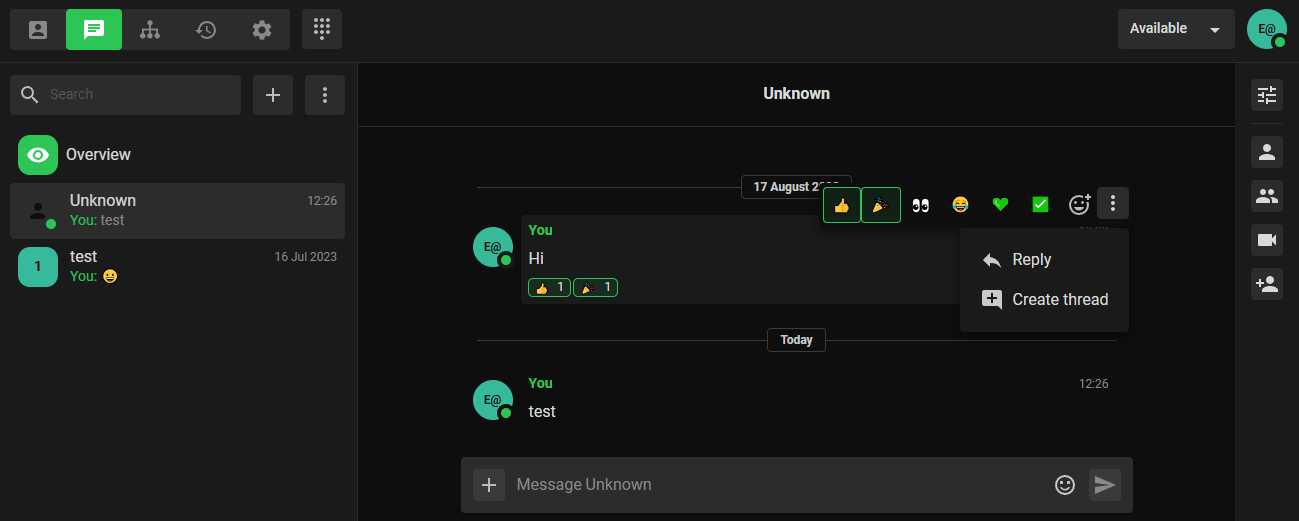The width and height of the screenshot is (1299, 521).
Task: Open the contacts tab icon
Action: click(38, 29)
